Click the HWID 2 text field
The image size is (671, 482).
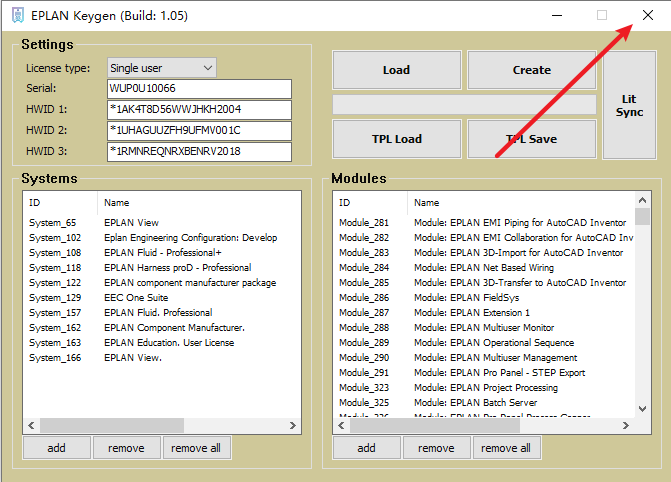tap(197, 131)
